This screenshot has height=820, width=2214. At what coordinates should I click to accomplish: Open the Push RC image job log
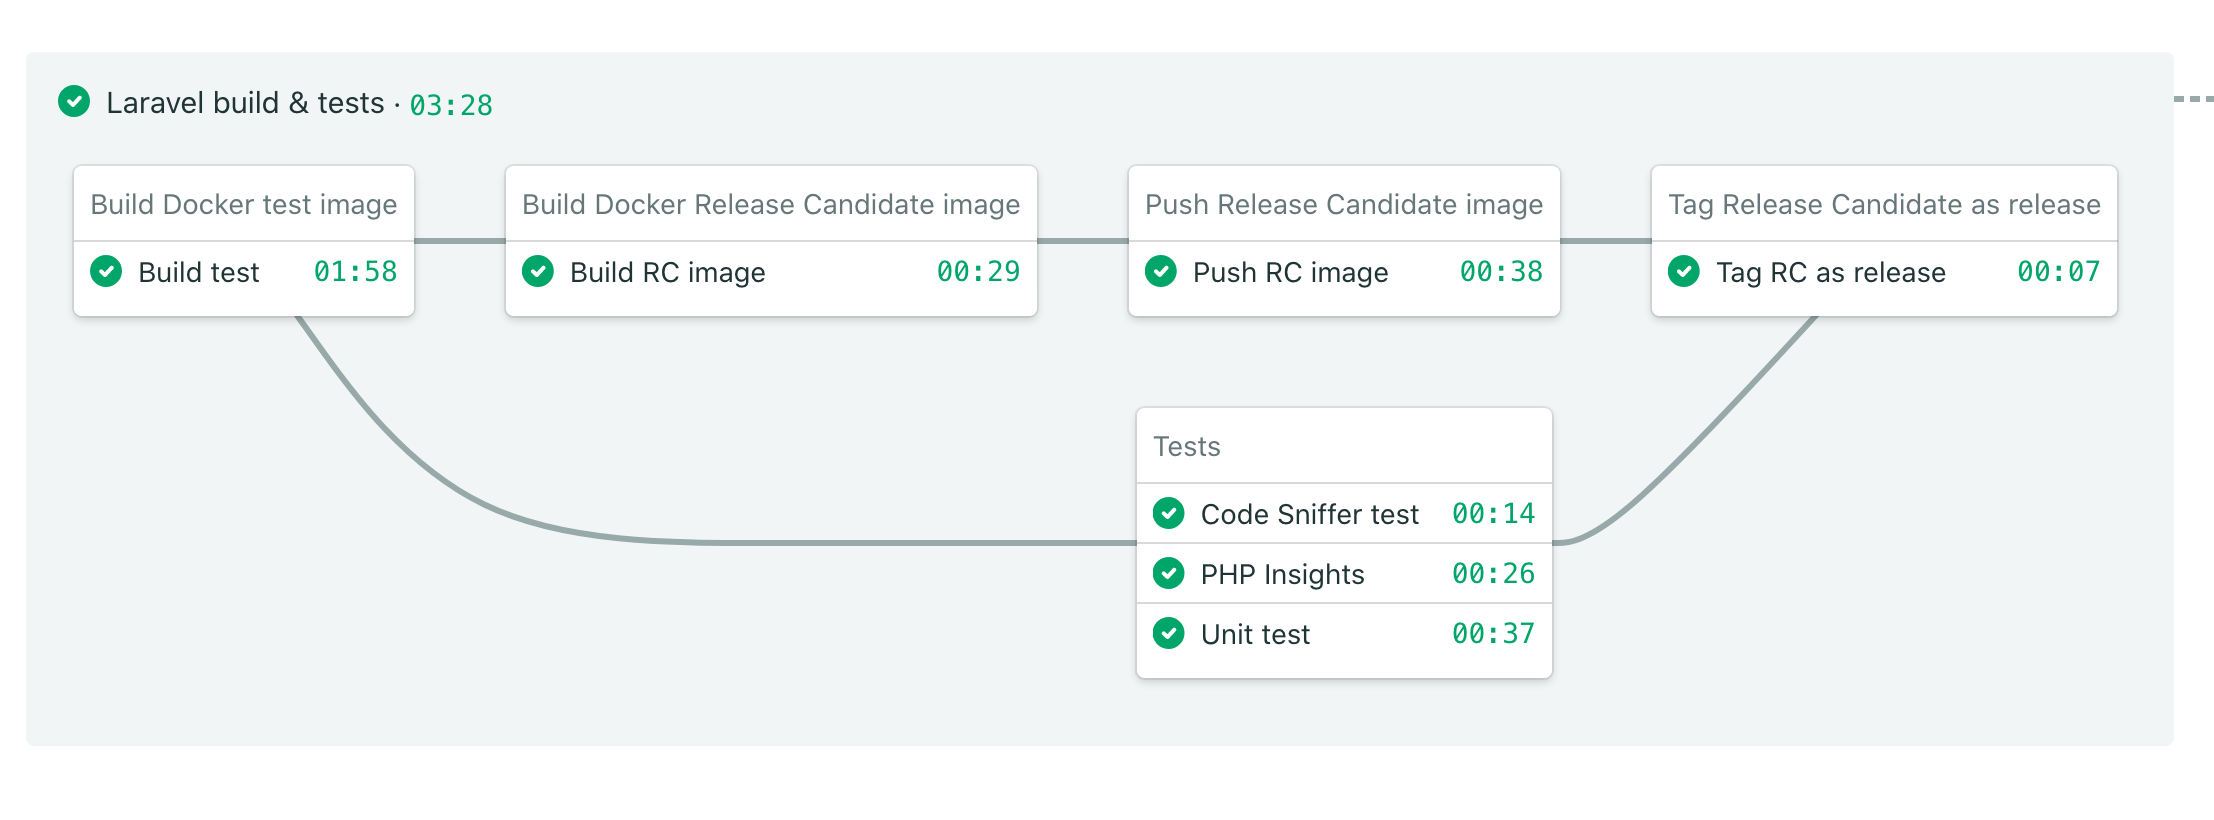pos(1290,273)
